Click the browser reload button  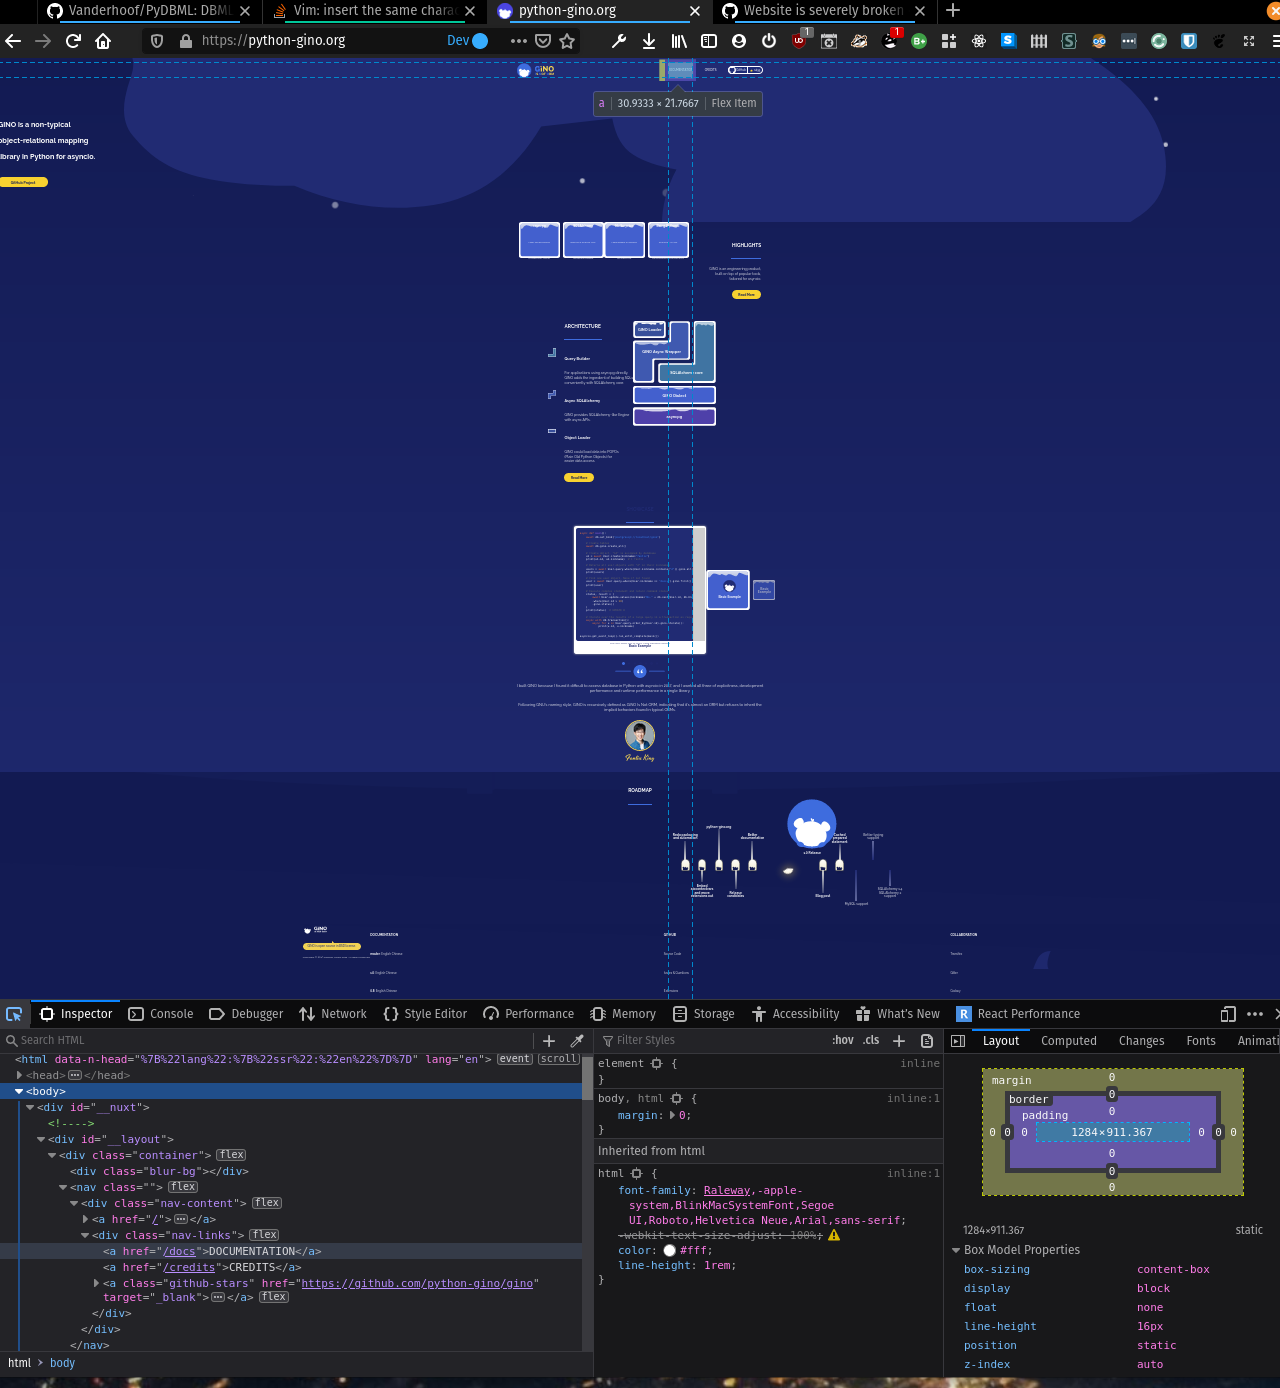pyautogui.click(x=73, y=41)
